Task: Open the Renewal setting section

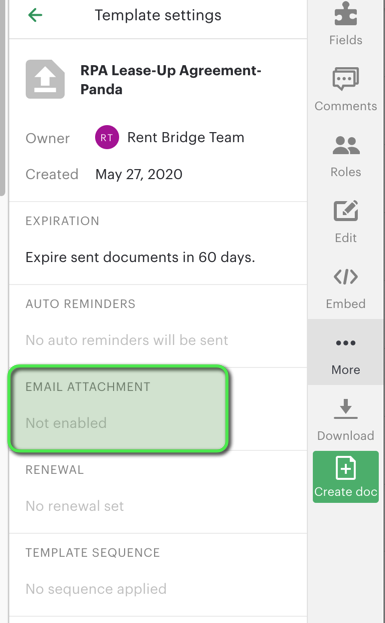Action: click(x=158, y=492)
